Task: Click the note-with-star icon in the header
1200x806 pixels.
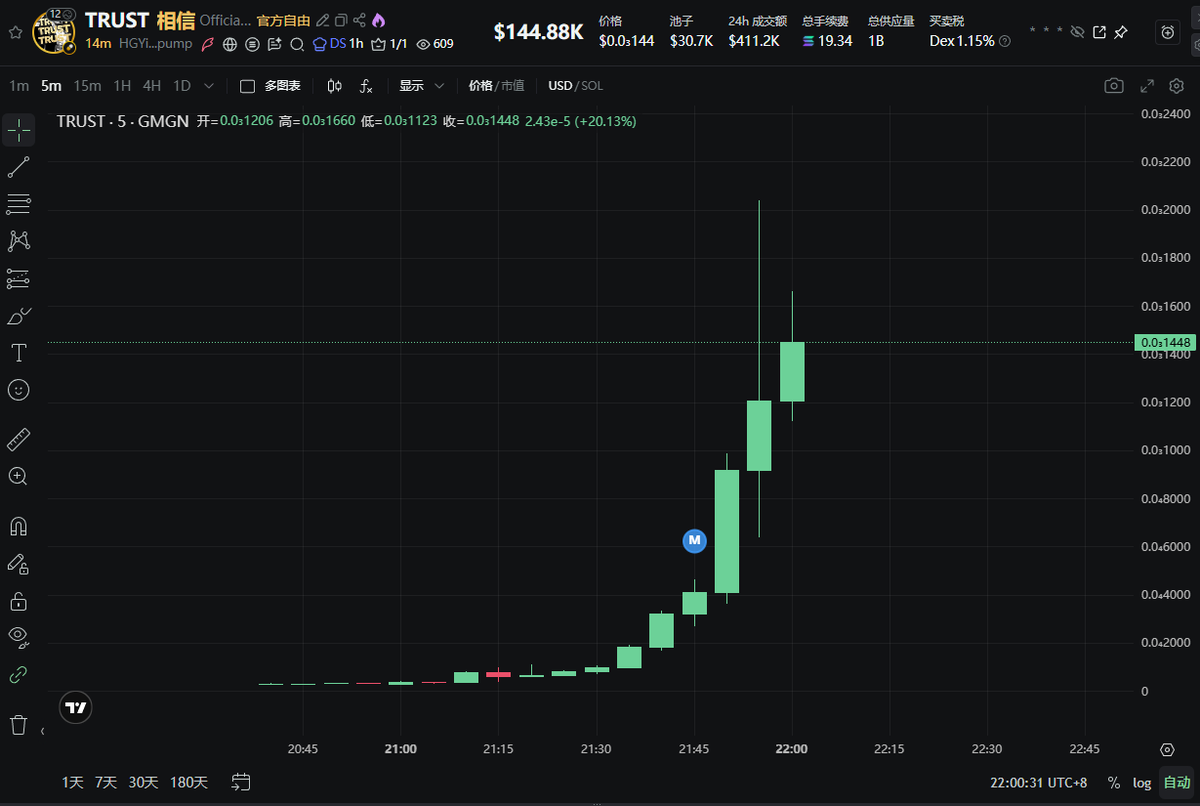Action: [274, 44]
